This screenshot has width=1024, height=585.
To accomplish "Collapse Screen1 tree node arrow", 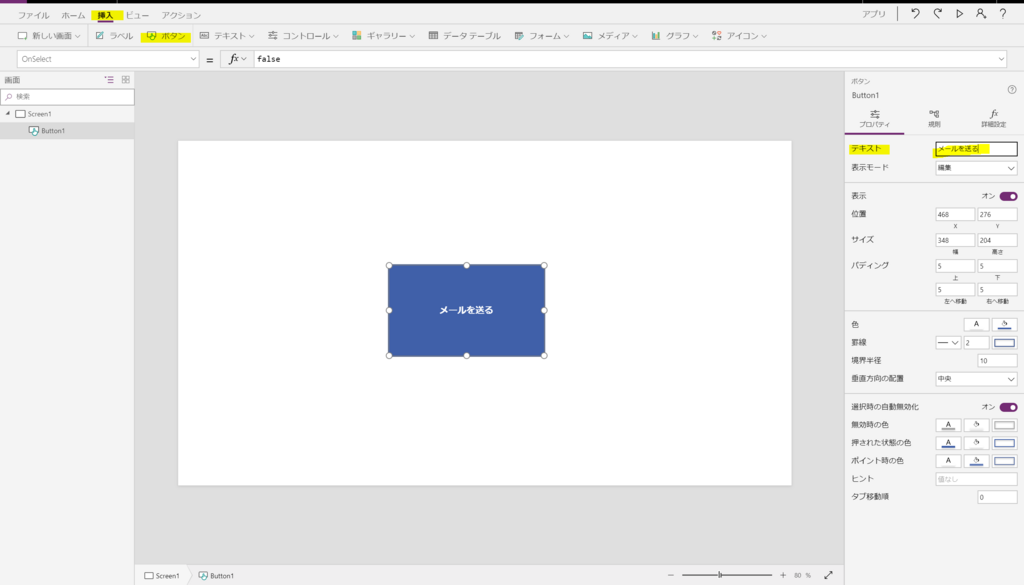I will [x=8, y=114].
